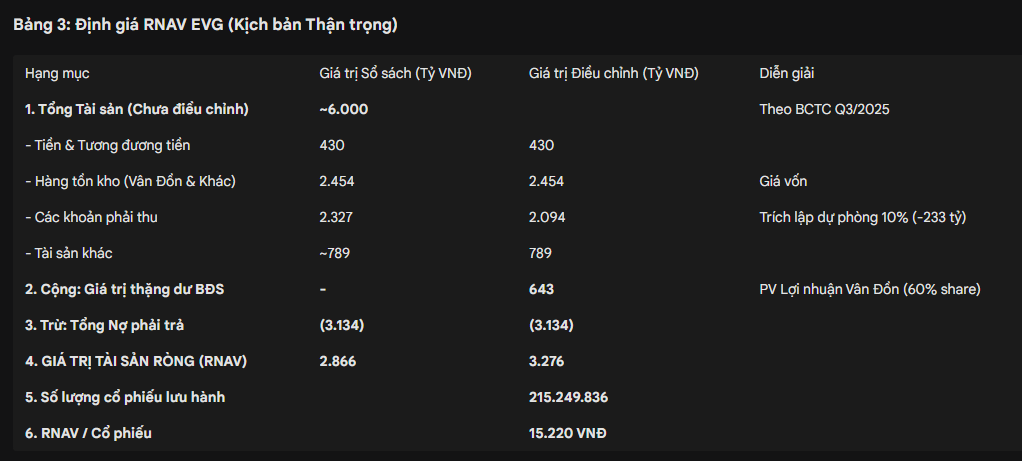This screenshot has width=1022, height=461.
Task: Click the 'Theo BCTC Q3/2025' note
Action: click(824, 109)
